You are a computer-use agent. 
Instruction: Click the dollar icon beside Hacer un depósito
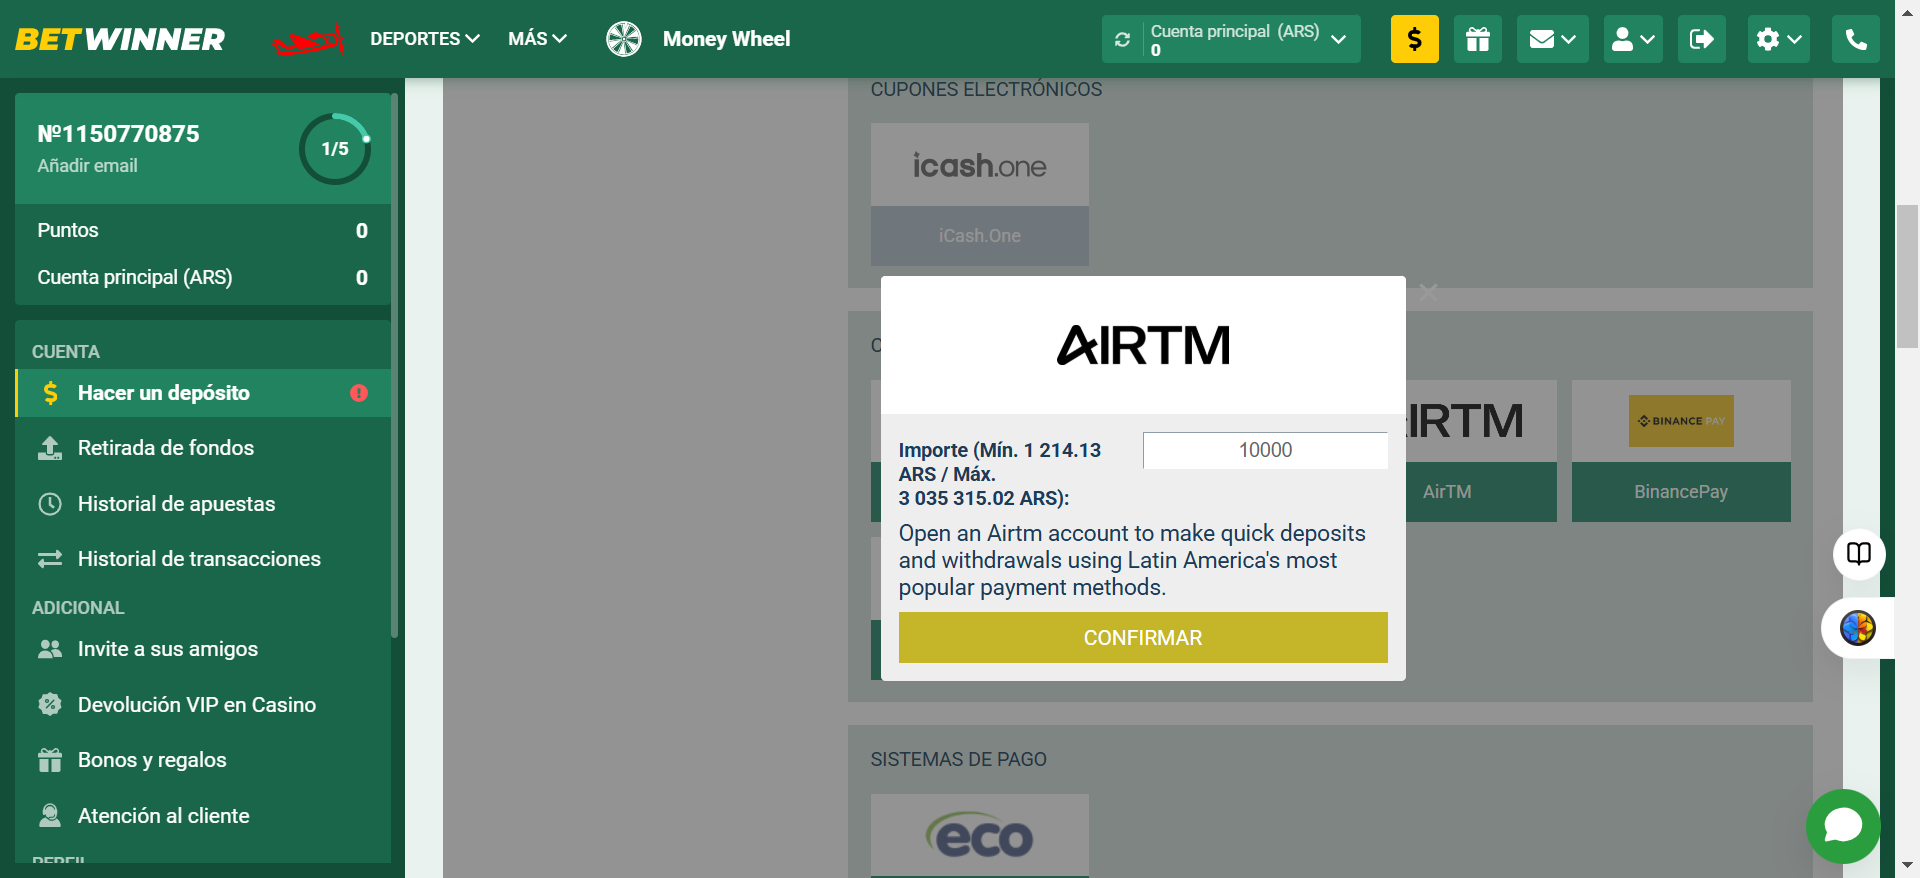pos(50,393)
